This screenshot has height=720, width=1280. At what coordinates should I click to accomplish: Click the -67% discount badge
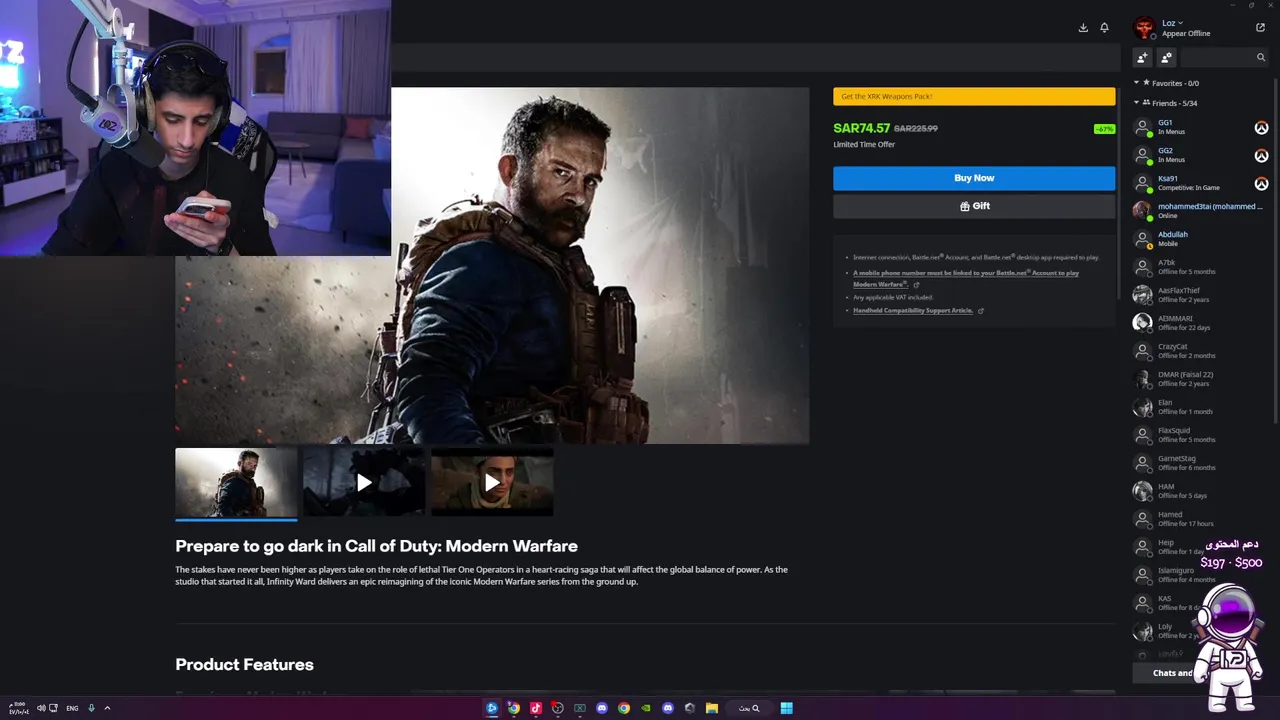pos(1104,129)
